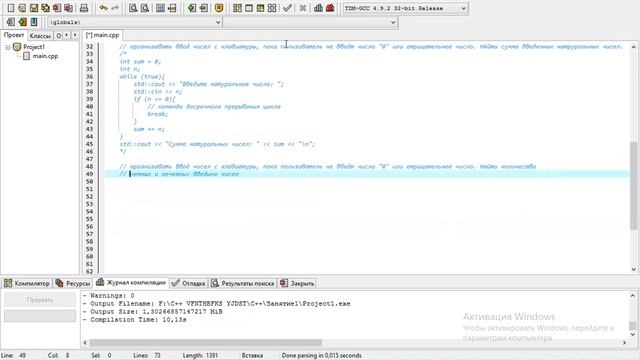
Task: Click the compile log scroll-right arrow
Action: coord(624,343)
